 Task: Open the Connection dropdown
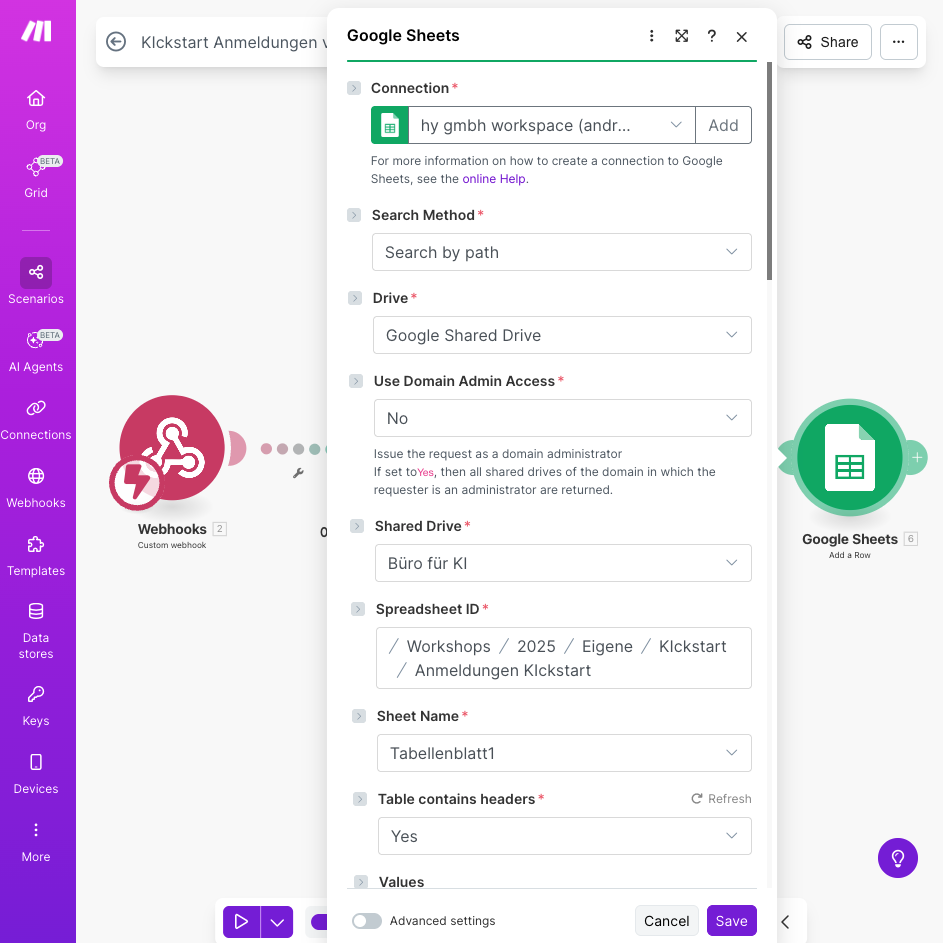tap(551, 125)
